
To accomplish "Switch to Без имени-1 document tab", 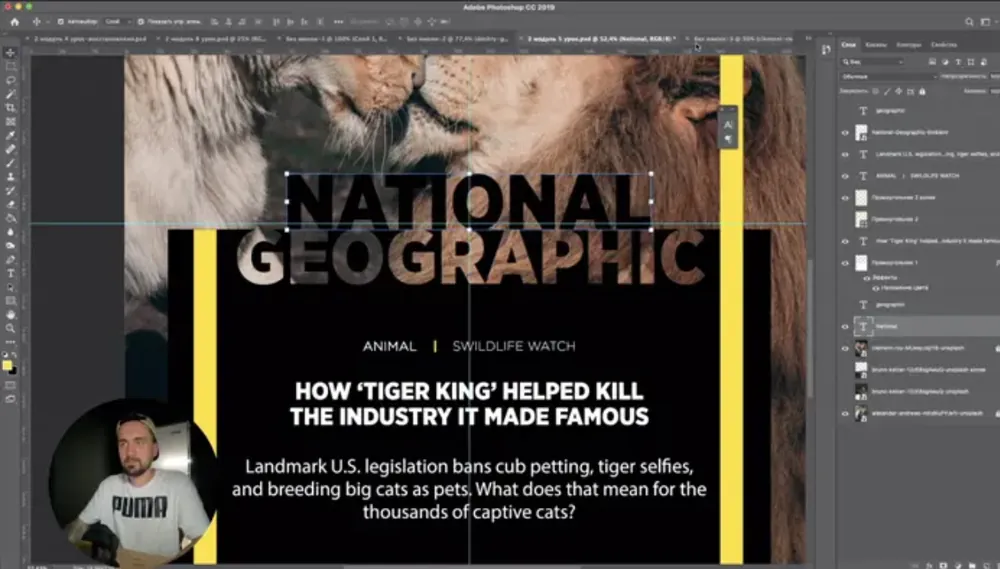I will [x=336, y=39].
